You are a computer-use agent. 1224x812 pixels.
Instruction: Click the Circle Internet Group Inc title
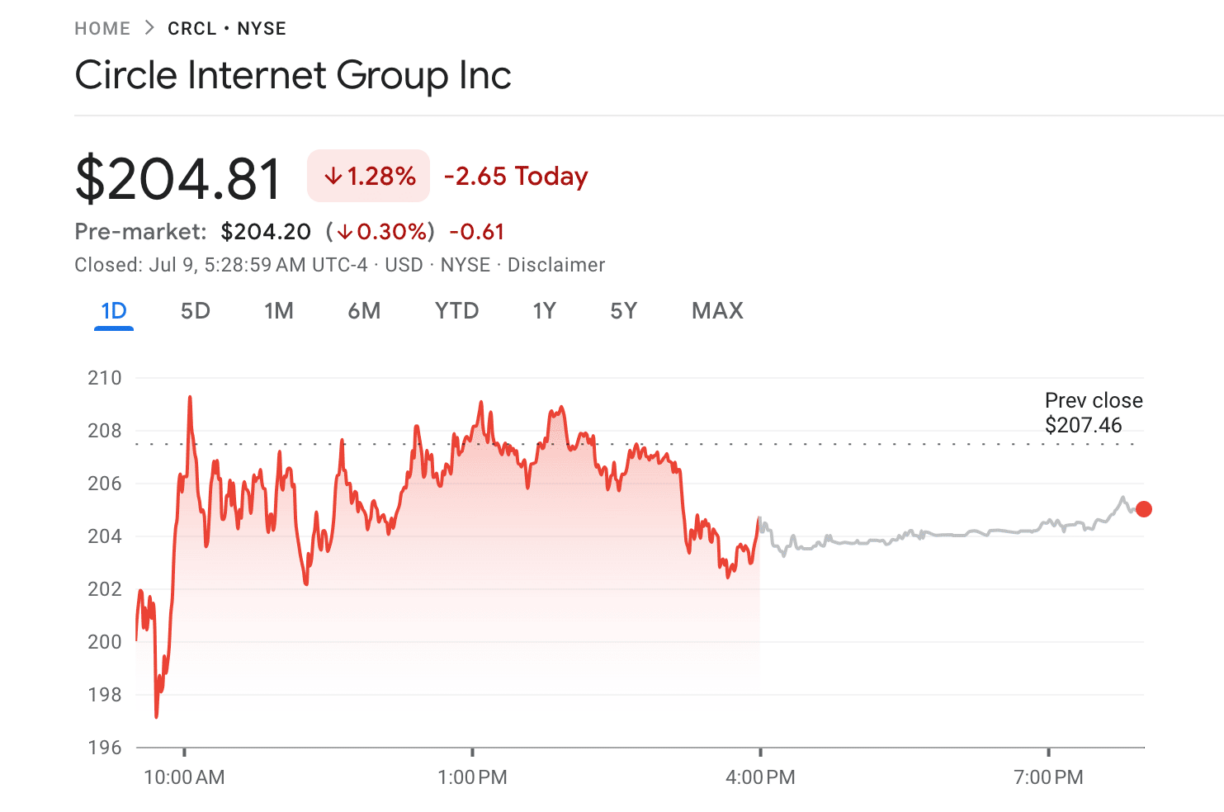pyautogui.click(x=293, y=75)
